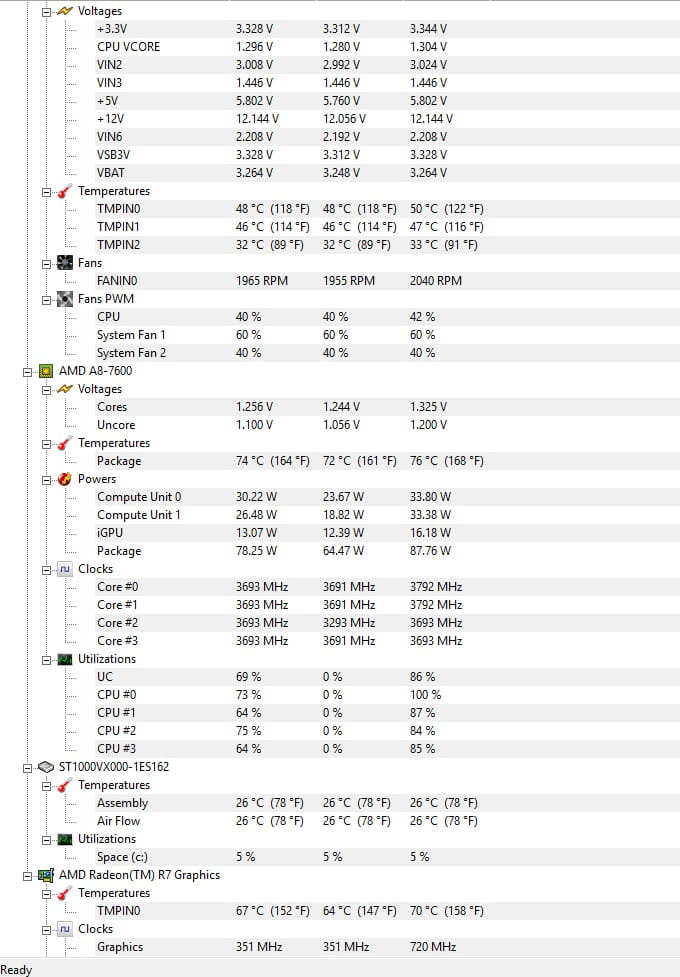
Task: Click the Powers flame icon
Action: point(64,479)
